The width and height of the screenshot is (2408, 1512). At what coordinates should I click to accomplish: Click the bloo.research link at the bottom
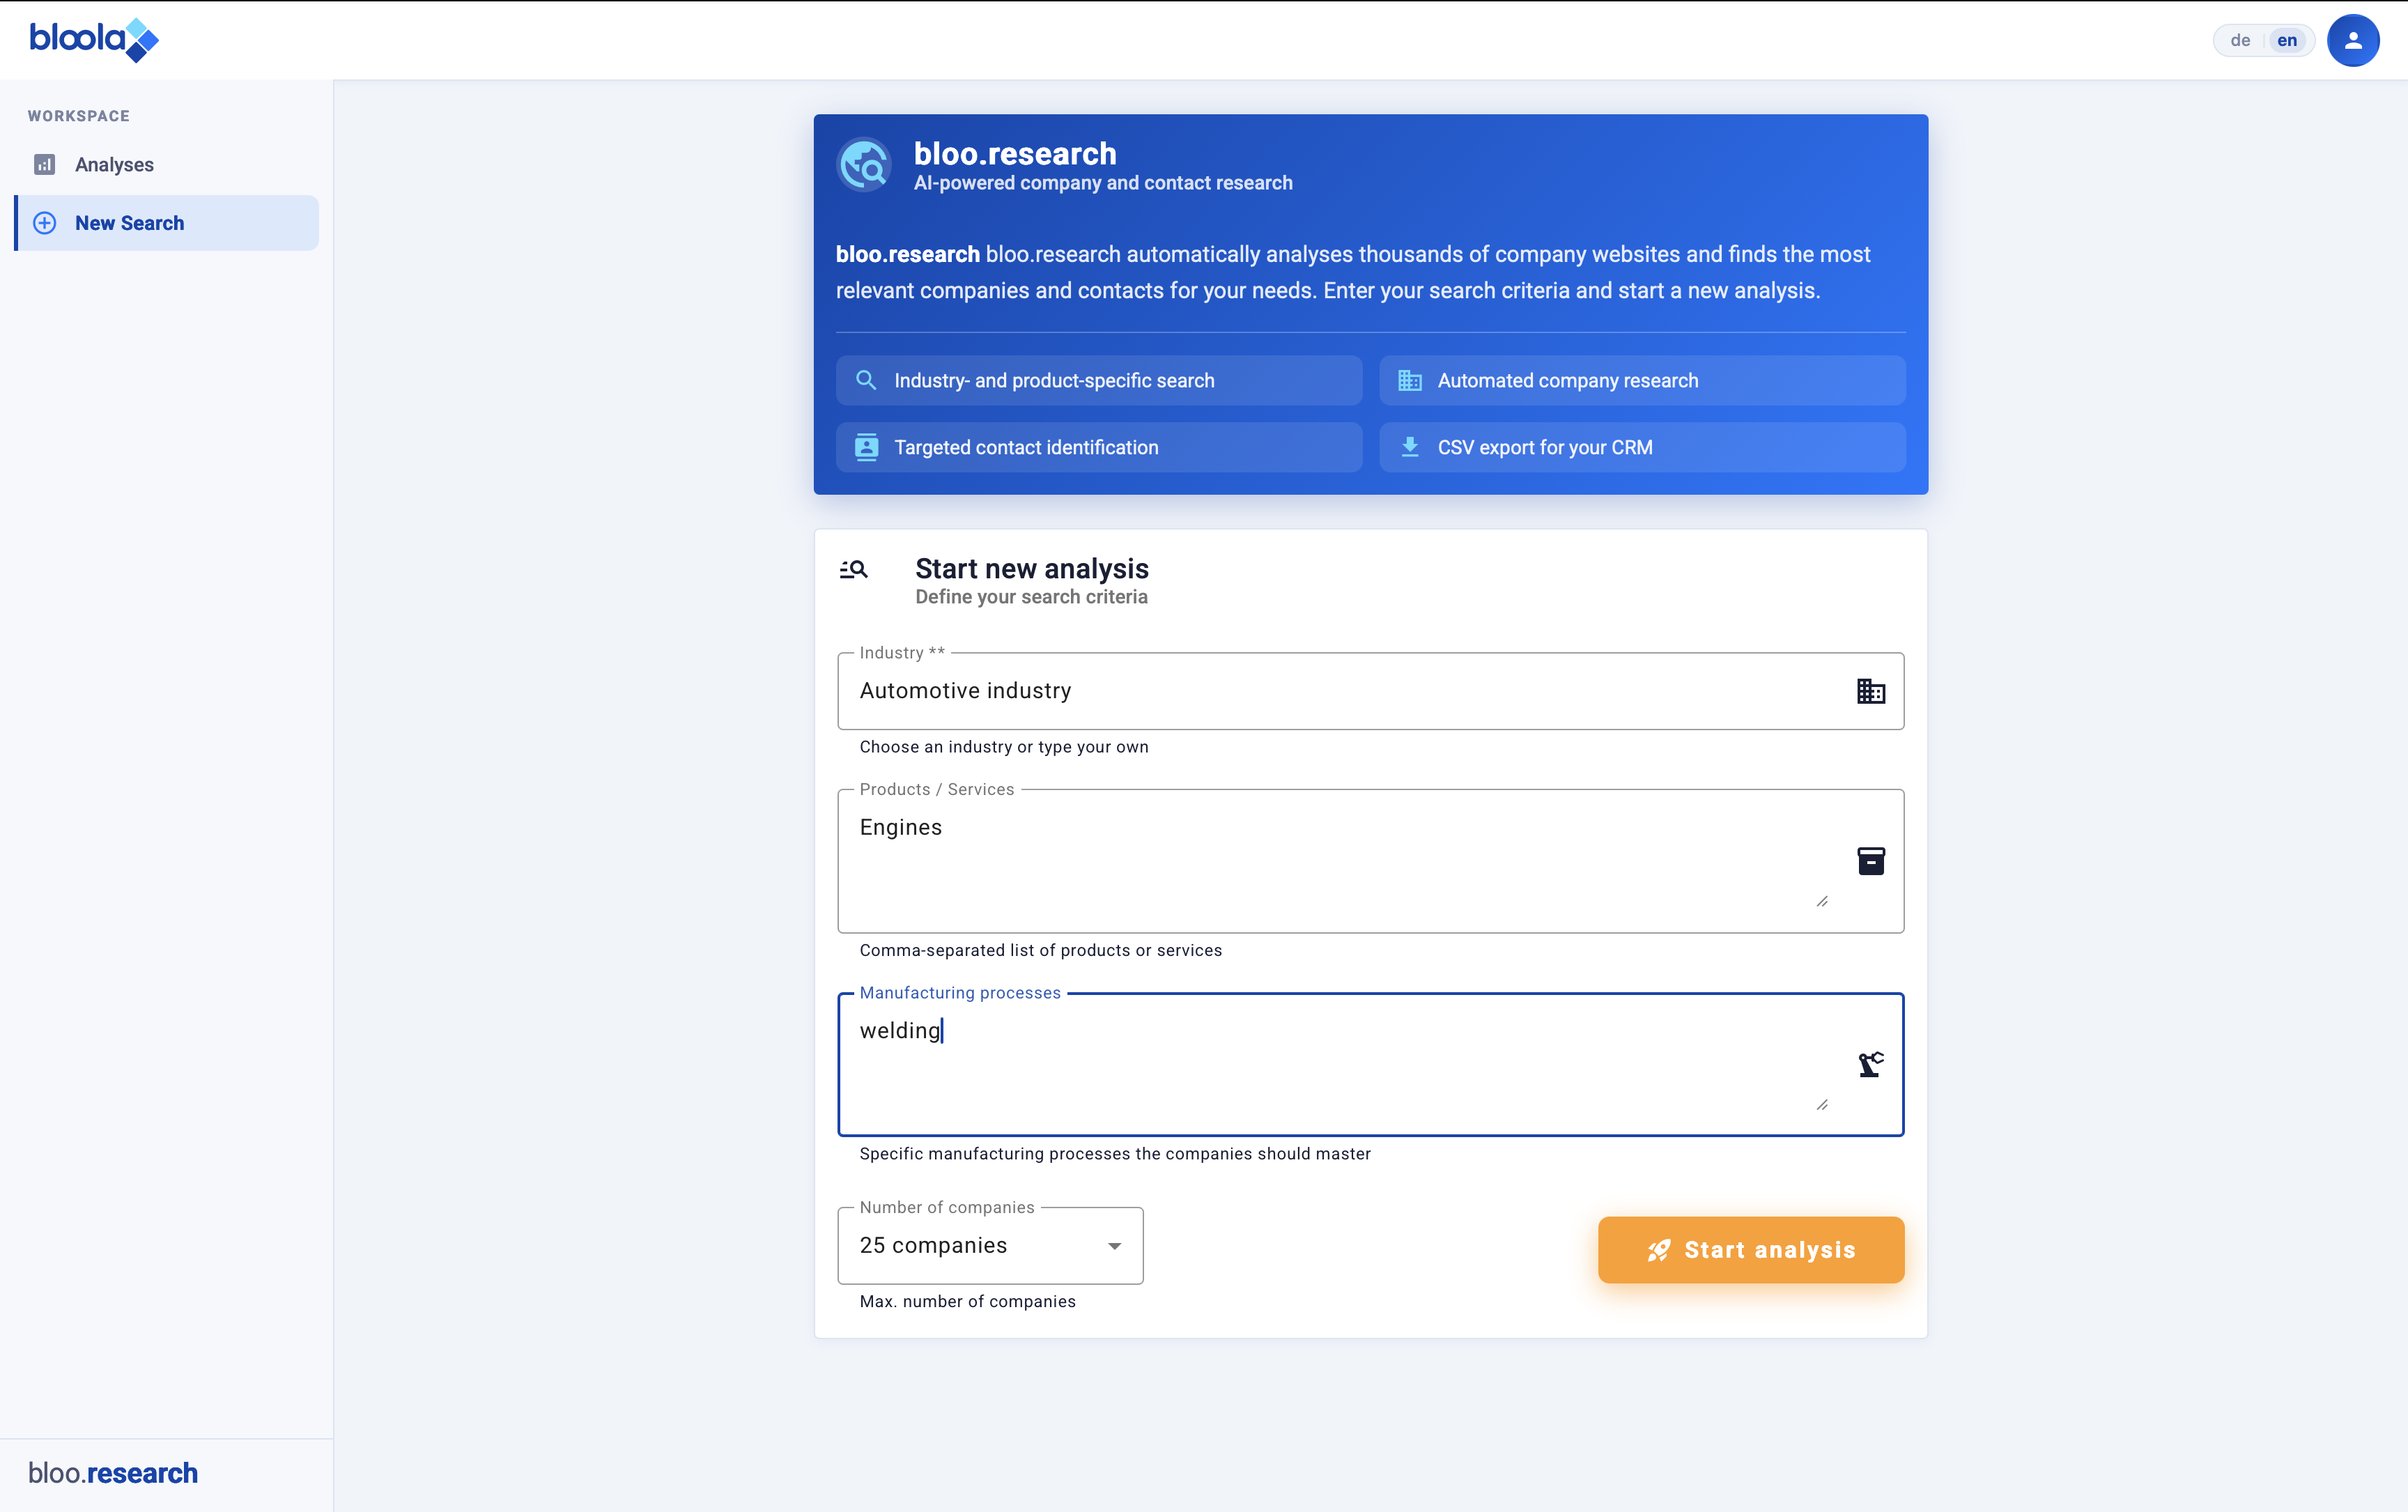(113, 1472)
